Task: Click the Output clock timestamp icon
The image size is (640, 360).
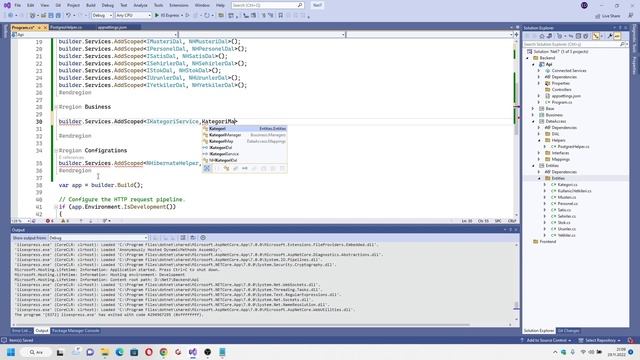Action: click(x=203, y=238)
